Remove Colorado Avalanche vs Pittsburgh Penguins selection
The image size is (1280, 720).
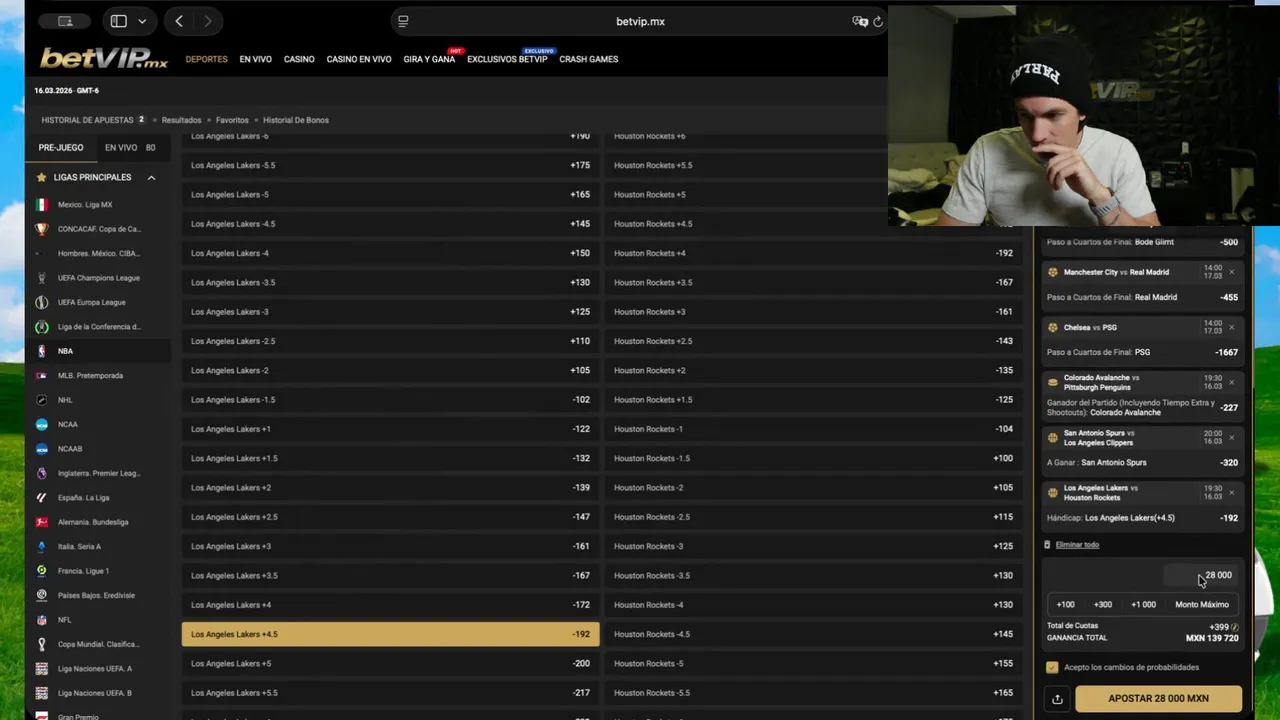(x=1231, y=382)
